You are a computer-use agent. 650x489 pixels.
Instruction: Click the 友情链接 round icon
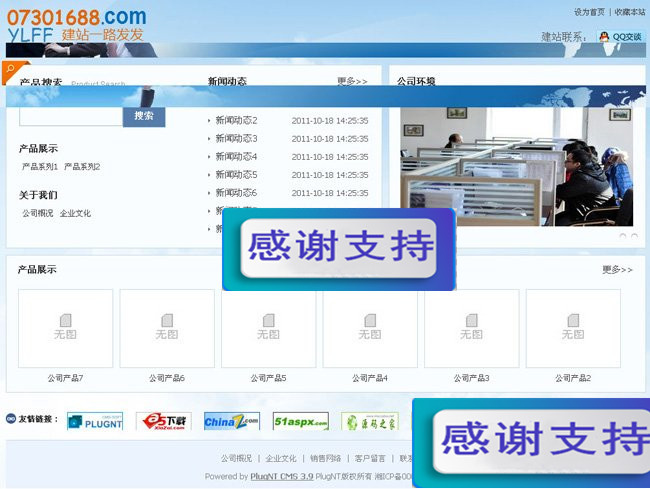11,419
